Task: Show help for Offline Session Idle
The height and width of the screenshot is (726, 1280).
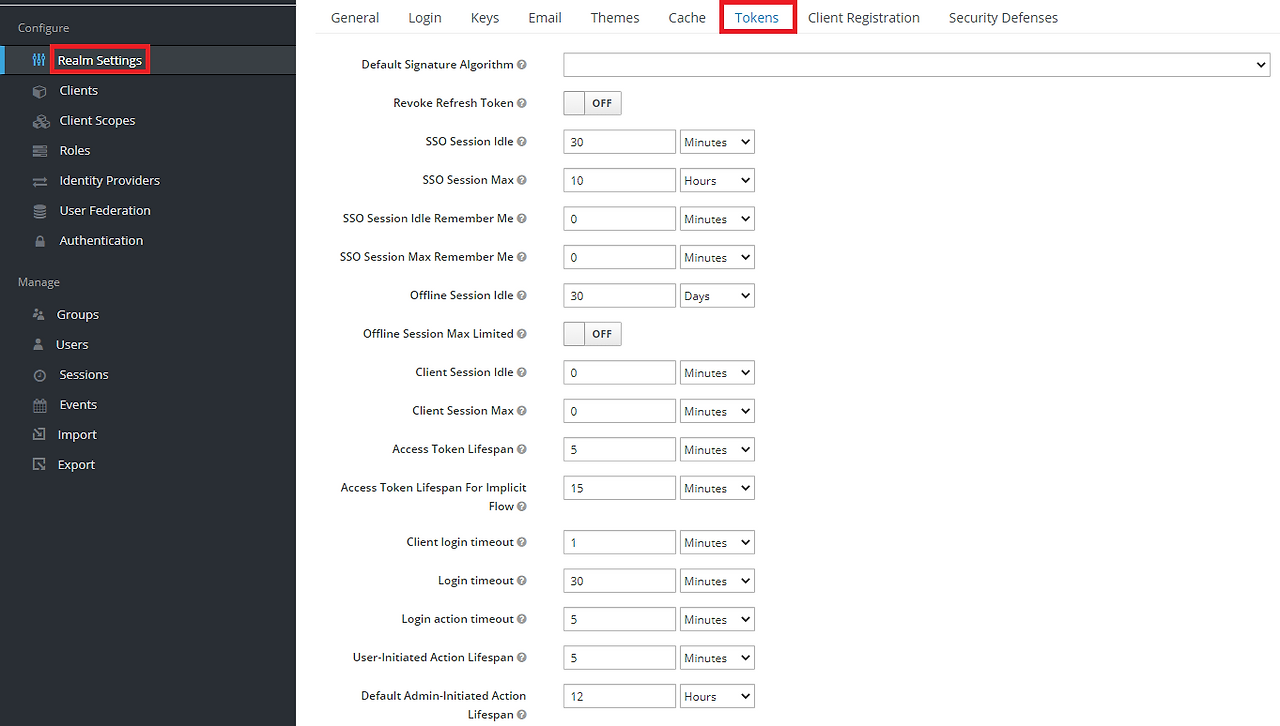Action: [522, 296]
